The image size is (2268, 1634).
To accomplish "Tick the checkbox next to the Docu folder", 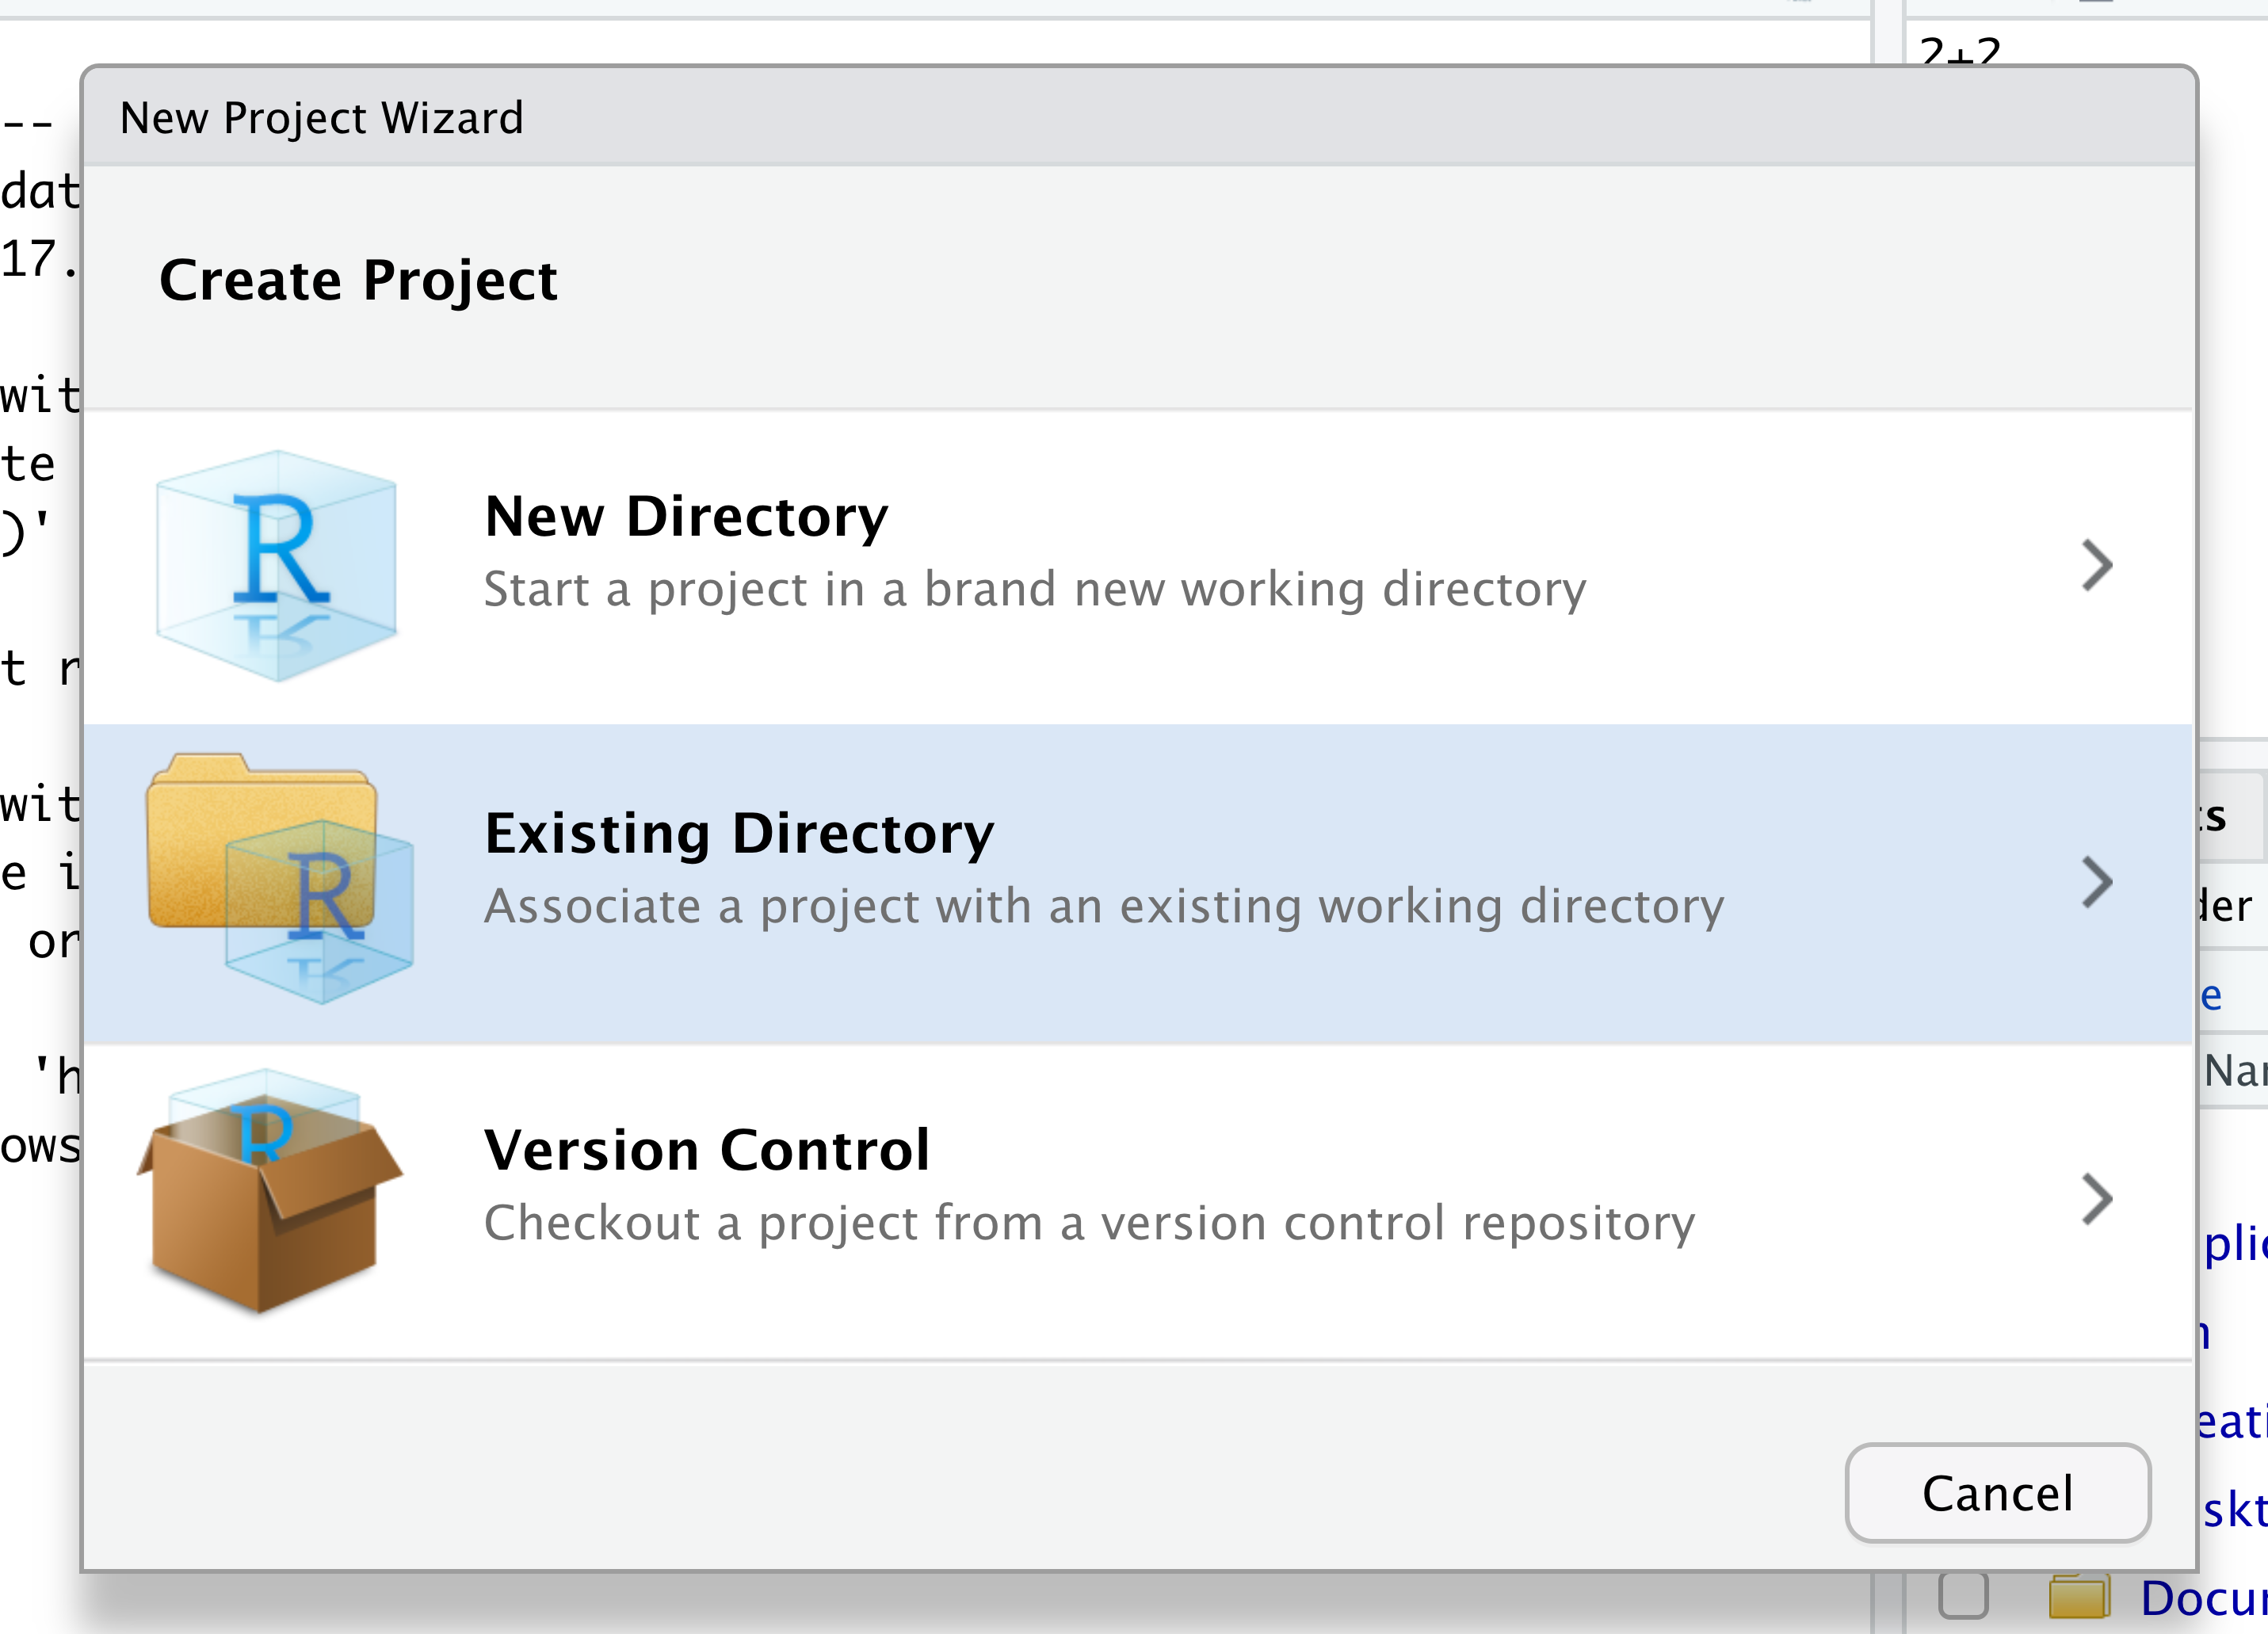I will click(x=1962, y=1595).
